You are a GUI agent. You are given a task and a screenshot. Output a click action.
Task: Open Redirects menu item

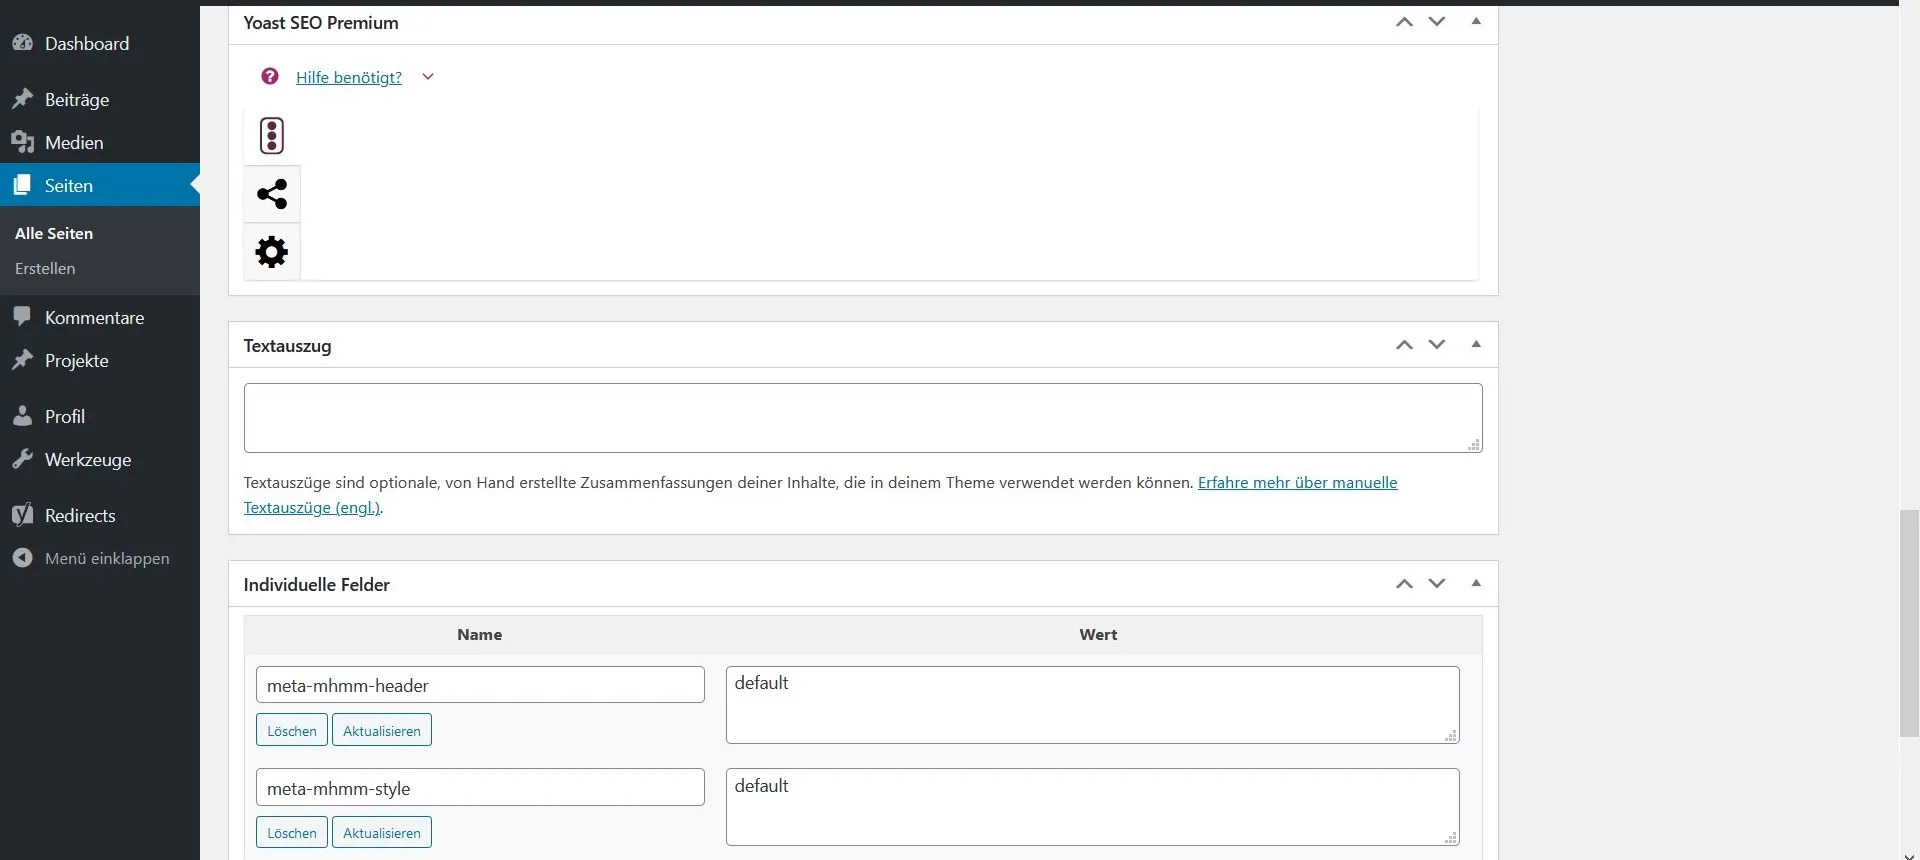coord(100,515)
